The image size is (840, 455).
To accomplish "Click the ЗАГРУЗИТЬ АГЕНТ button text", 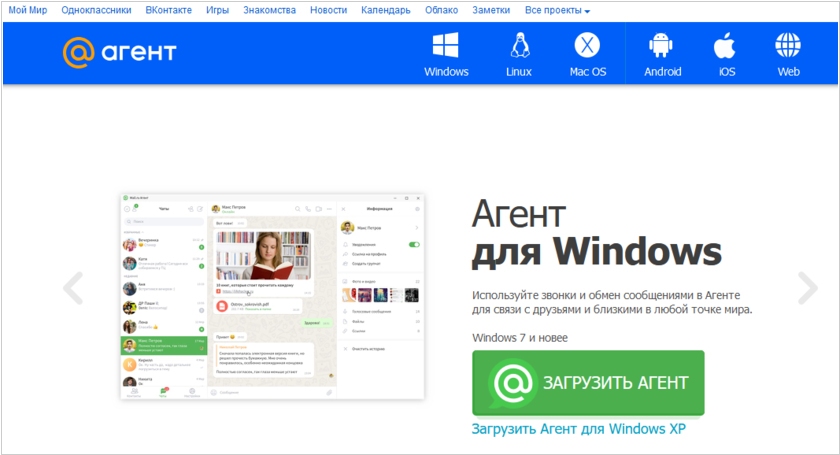I will tap(616, 383).
